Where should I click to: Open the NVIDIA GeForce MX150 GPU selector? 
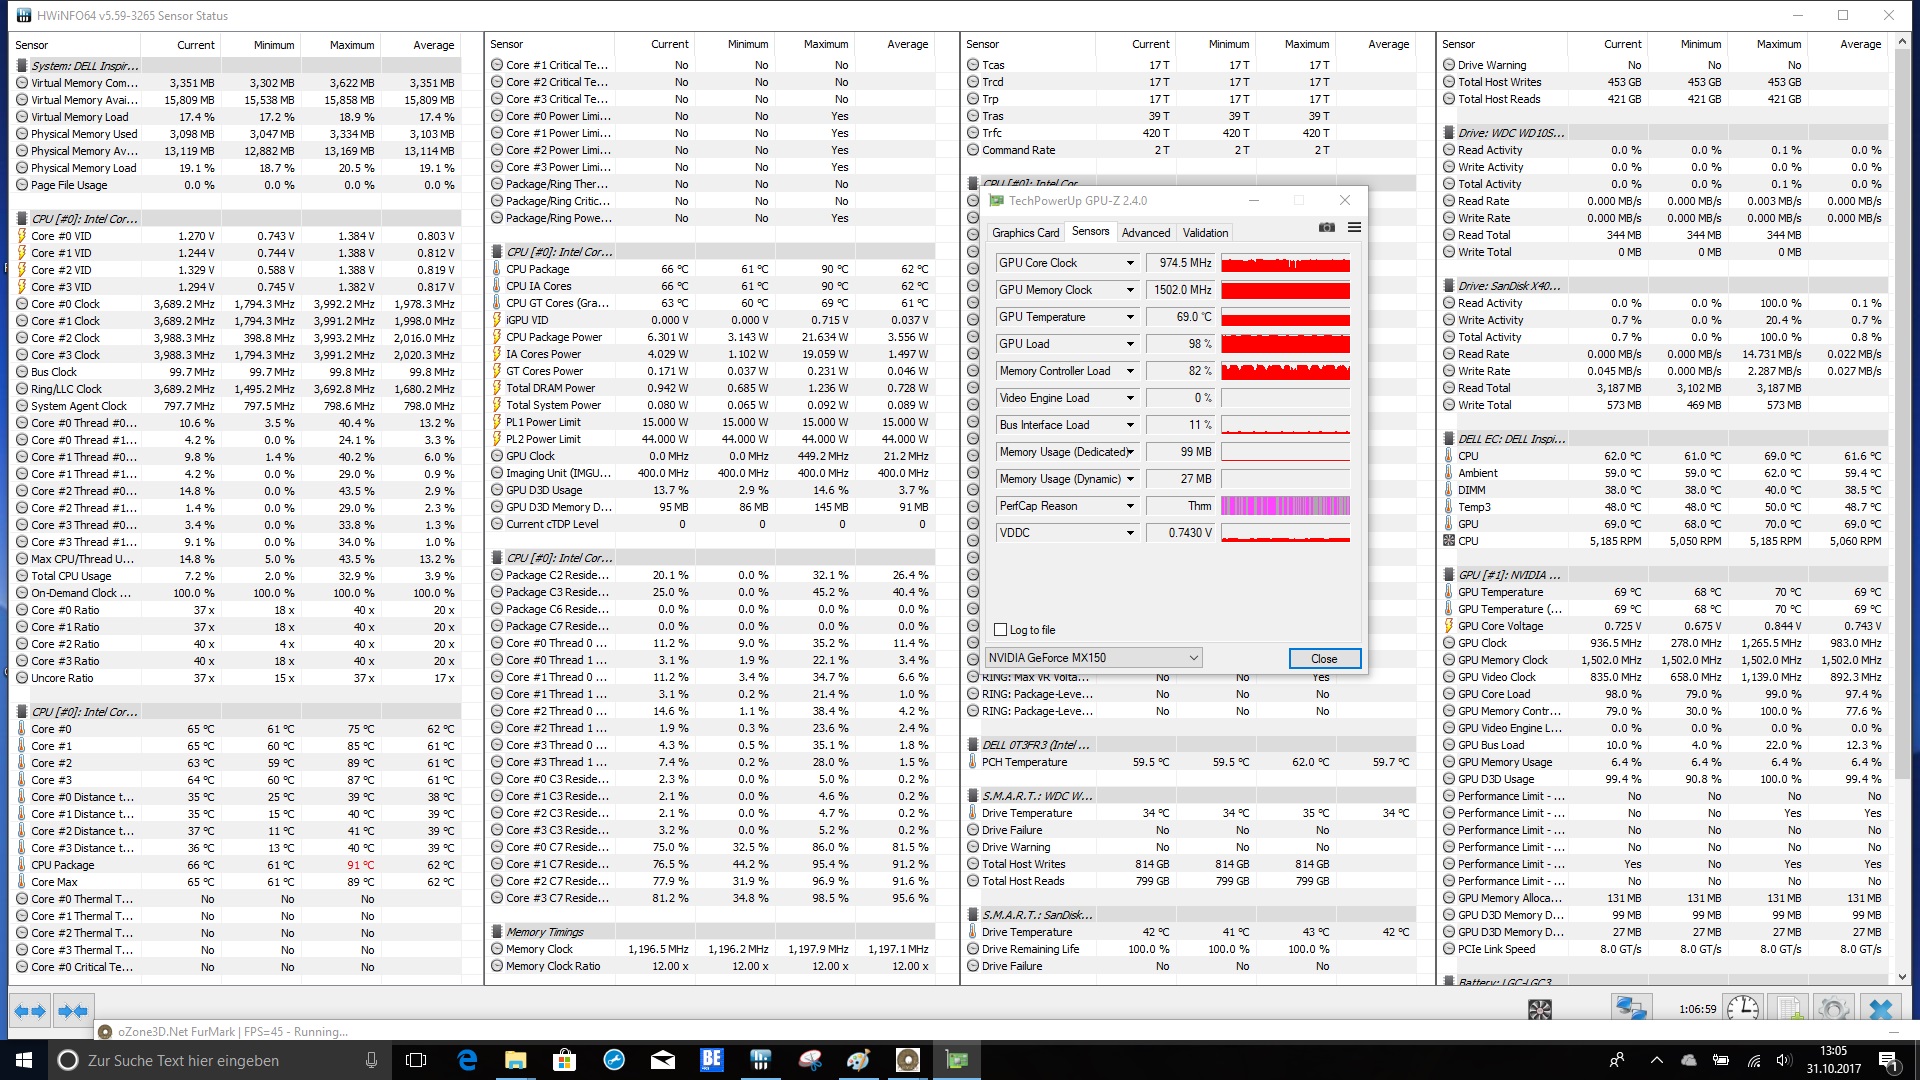pos(1093,658)
